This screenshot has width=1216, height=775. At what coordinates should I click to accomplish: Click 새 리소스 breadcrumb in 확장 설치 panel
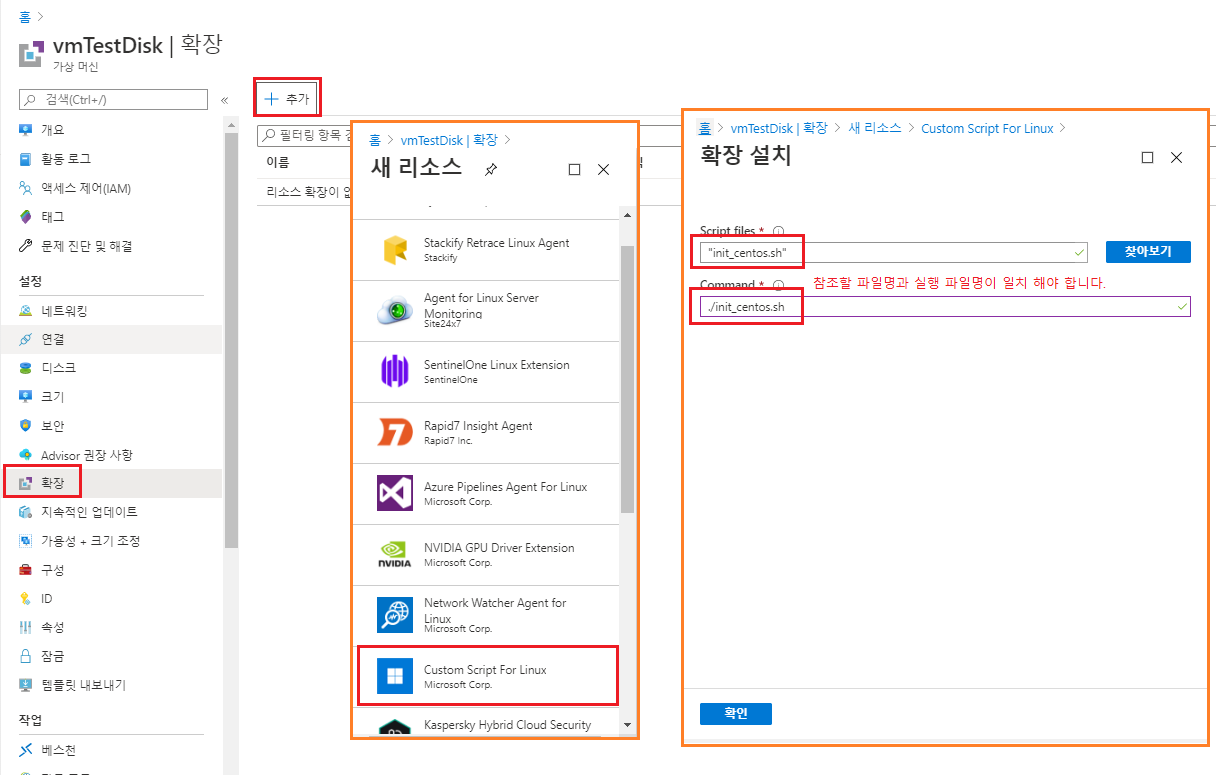coord(875,128)
